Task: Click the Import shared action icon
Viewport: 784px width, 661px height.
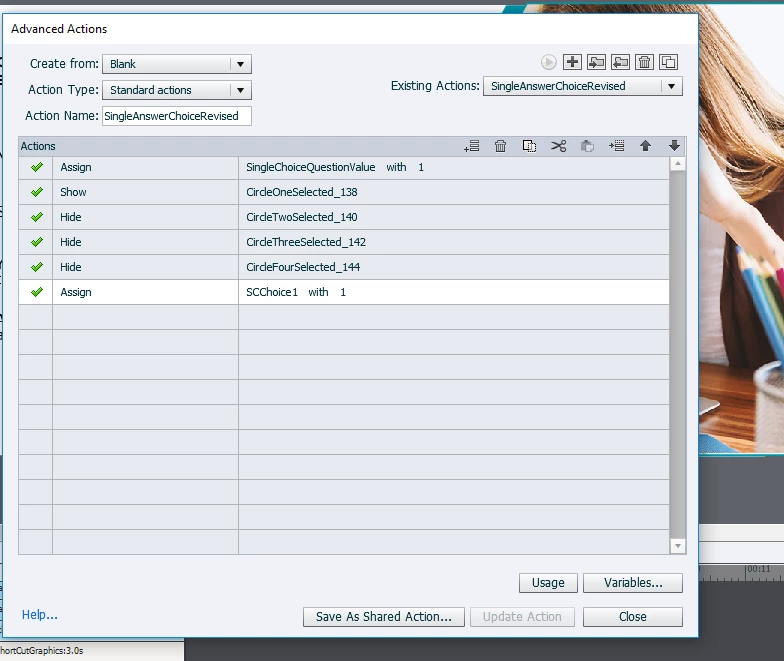Action: [596, 62]
